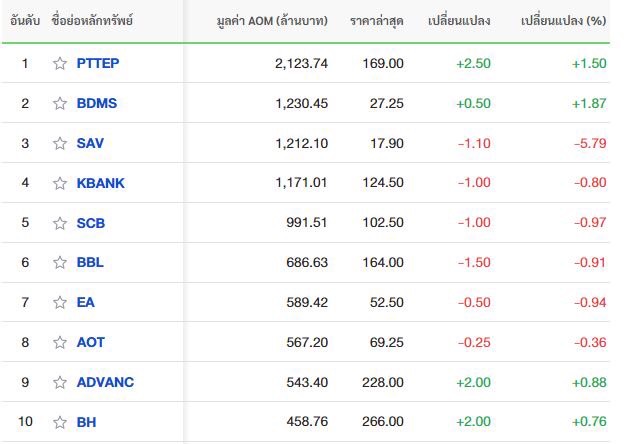Click the star icon beside BH
631x444 pixels.
60,422
